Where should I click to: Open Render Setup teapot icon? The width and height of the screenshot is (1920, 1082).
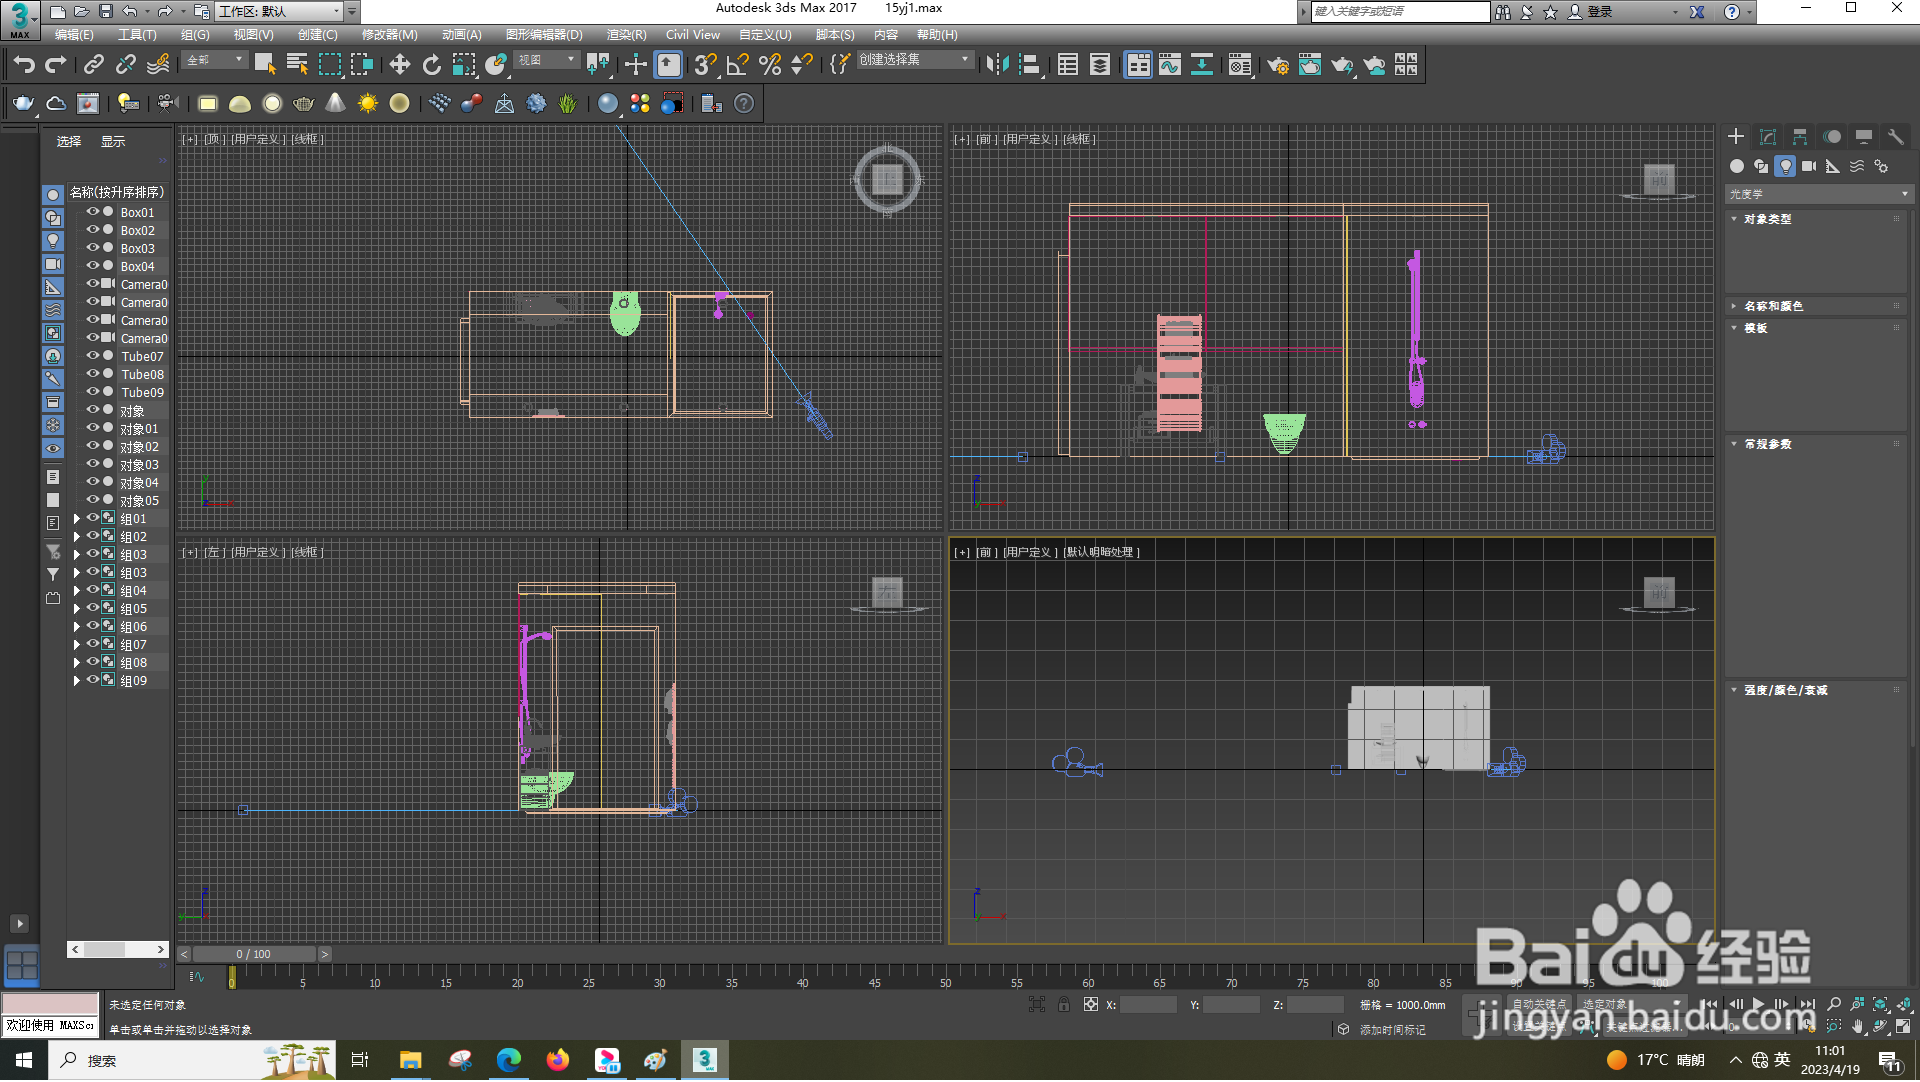tap(1277, 65)
